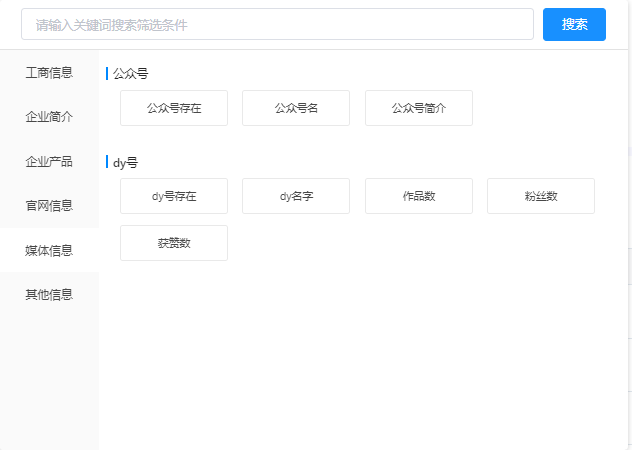The image size is (632, 450).
Task: Open the 工商信息 sidebar tab
Action: (x=49, y=73)
